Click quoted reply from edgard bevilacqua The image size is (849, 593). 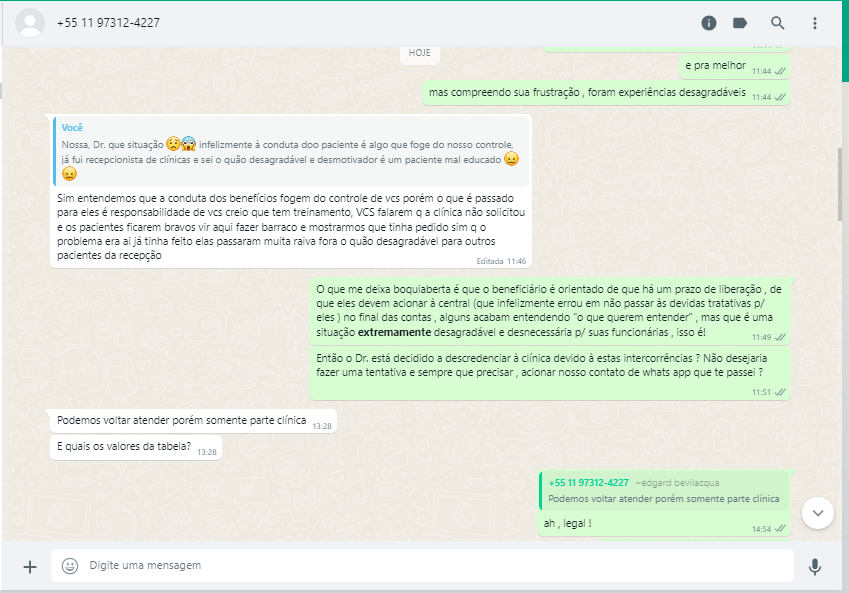[664, 491]
